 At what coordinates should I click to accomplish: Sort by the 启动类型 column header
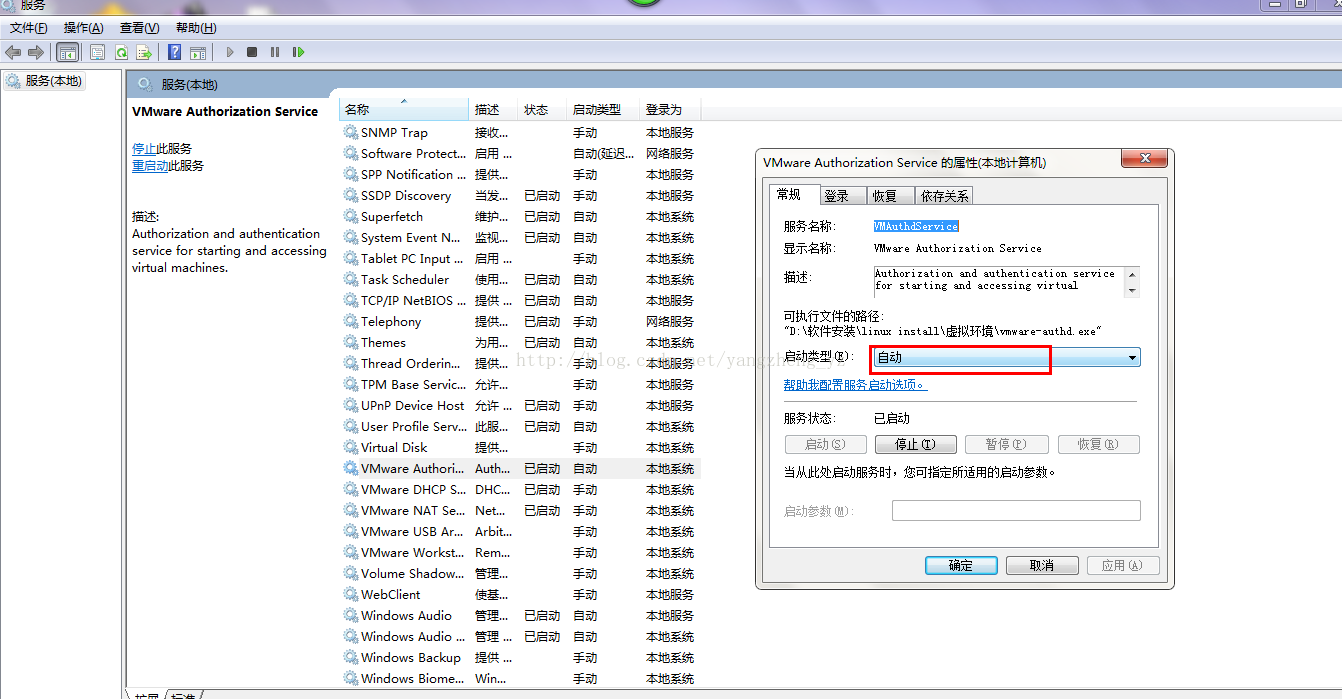pos(602,109)
